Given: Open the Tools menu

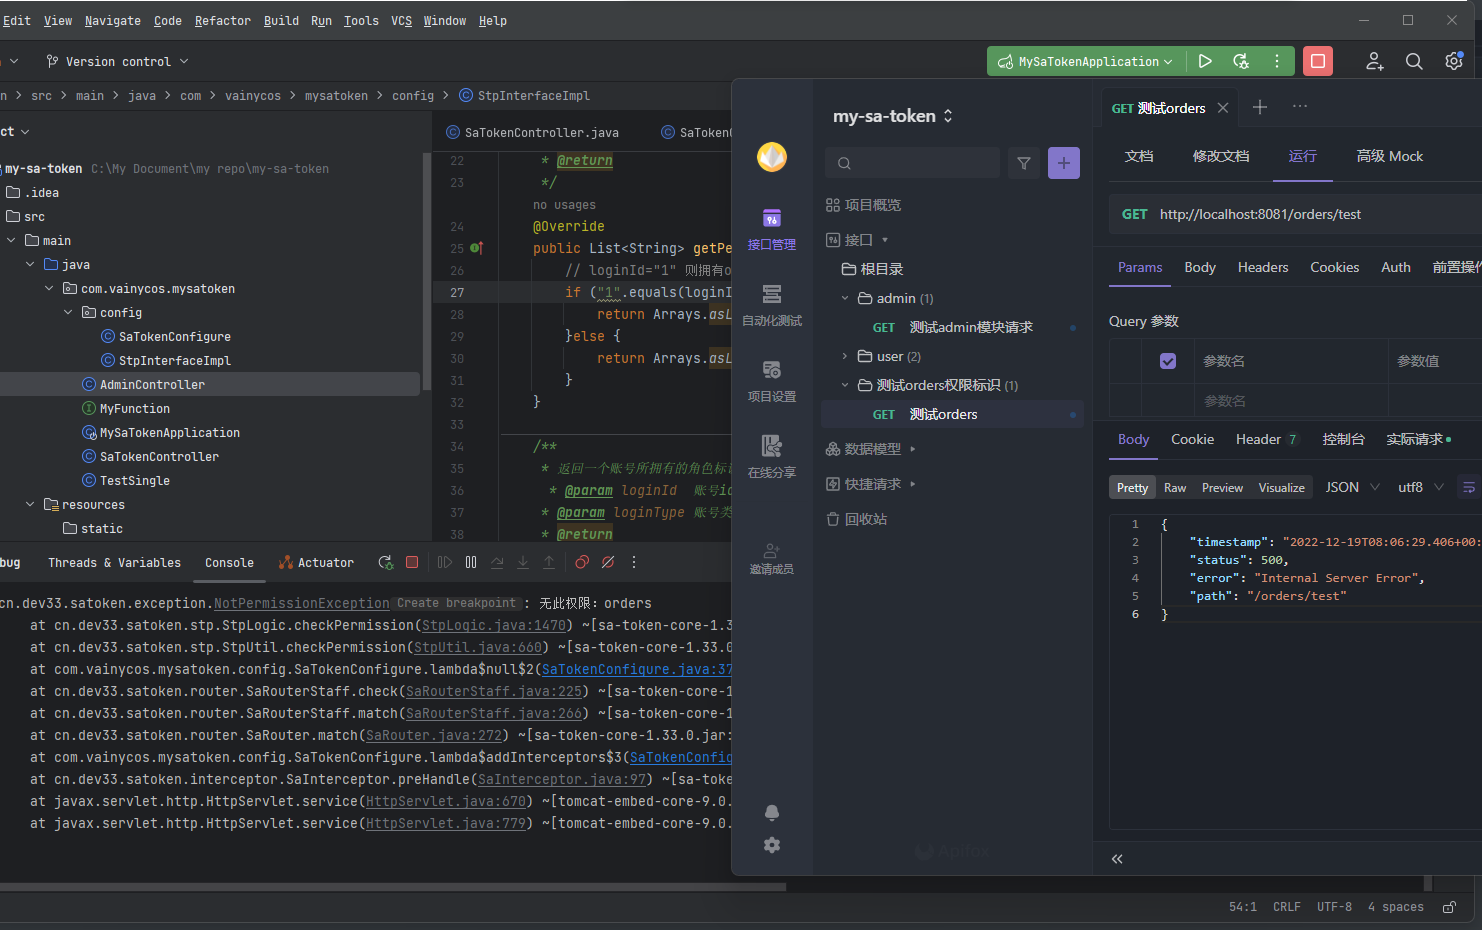Looking at the screenshot, I should tap(361, 20).
